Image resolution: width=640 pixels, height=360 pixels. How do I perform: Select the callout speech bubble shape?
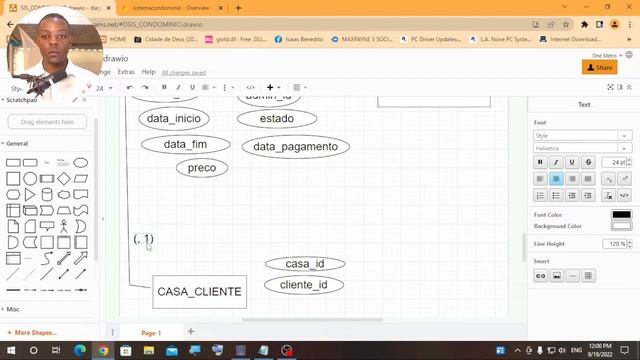[47, 226]
